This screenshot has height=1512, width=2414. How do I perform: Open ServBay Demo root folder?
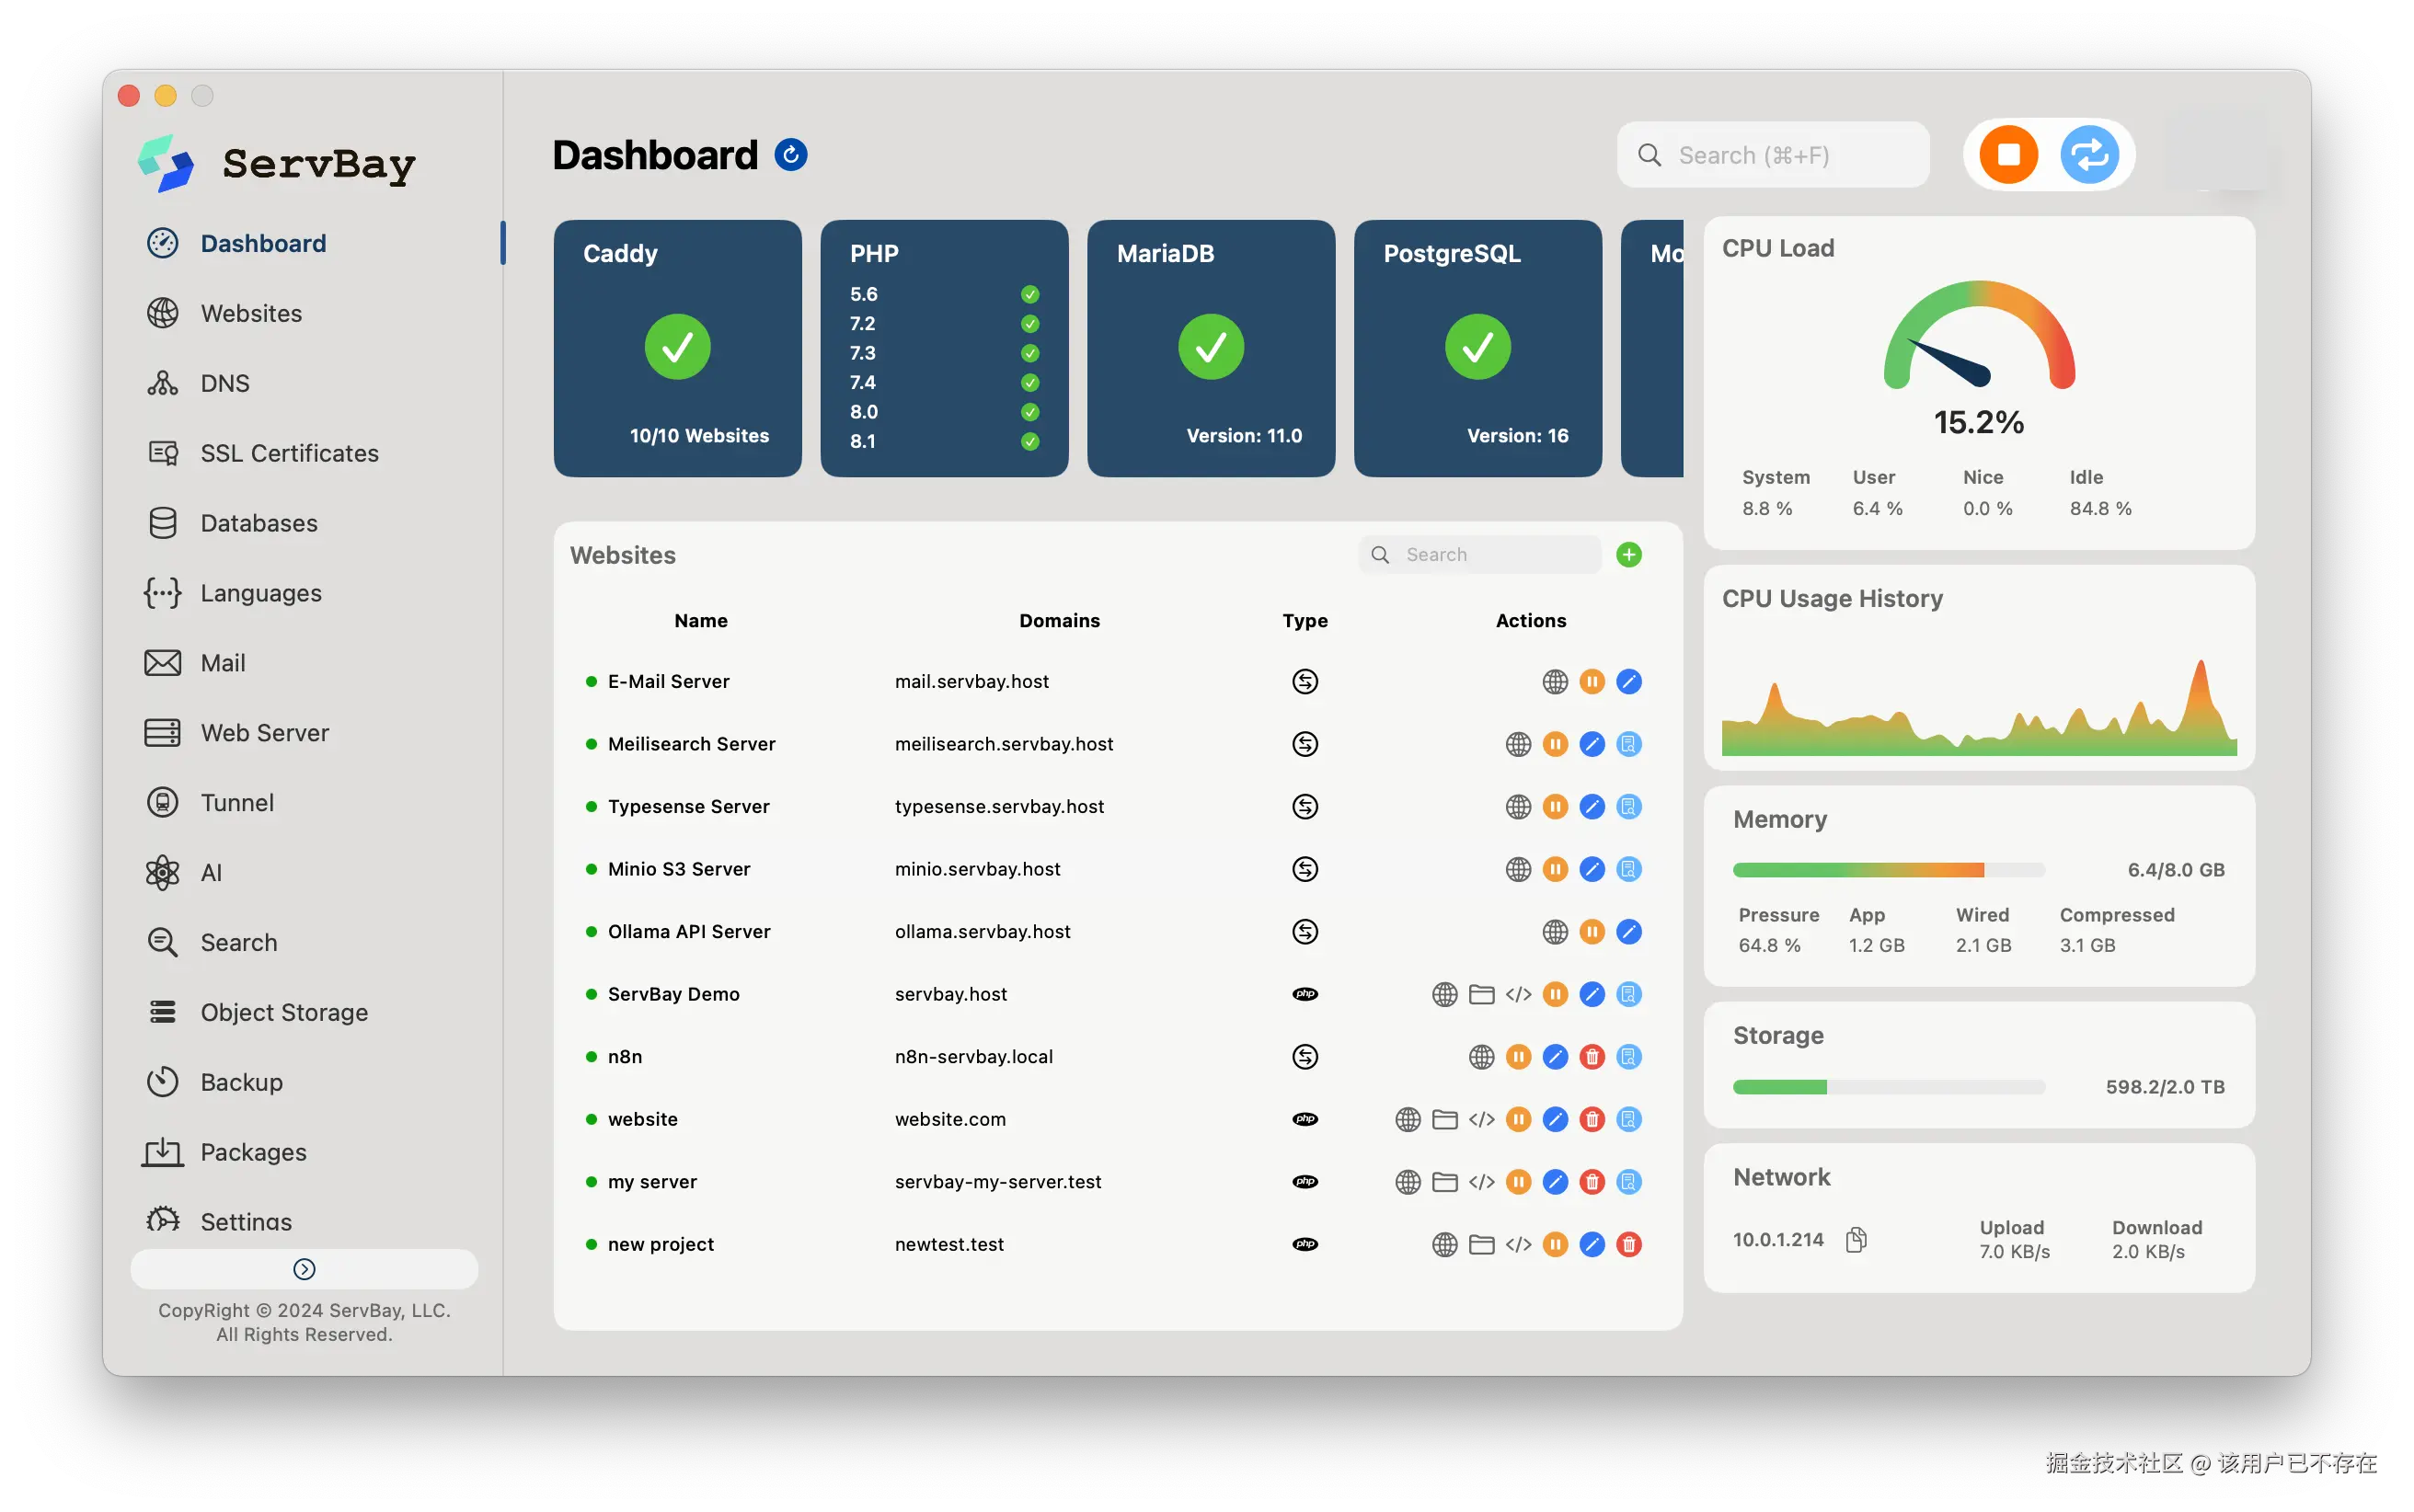(x=1481, y=994)
